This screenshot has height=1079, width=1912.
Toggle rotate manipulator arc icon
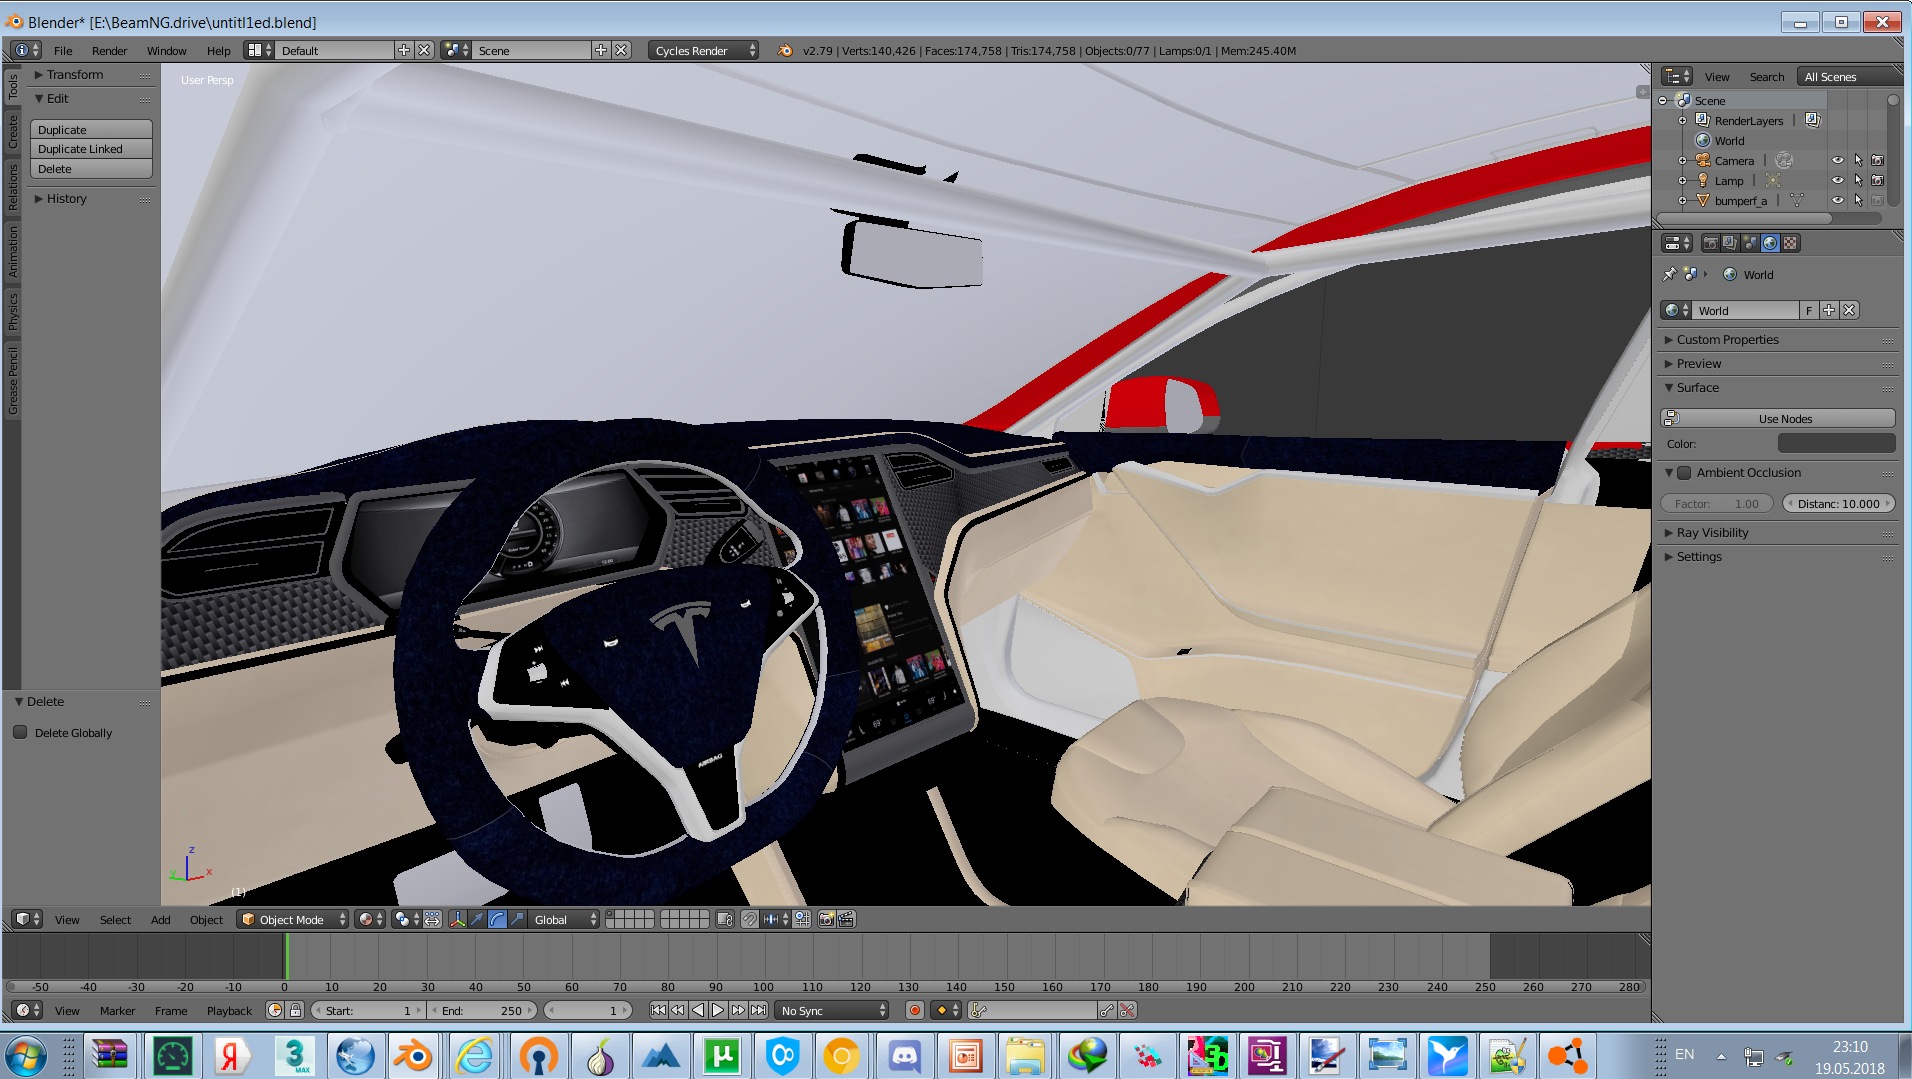497,919
